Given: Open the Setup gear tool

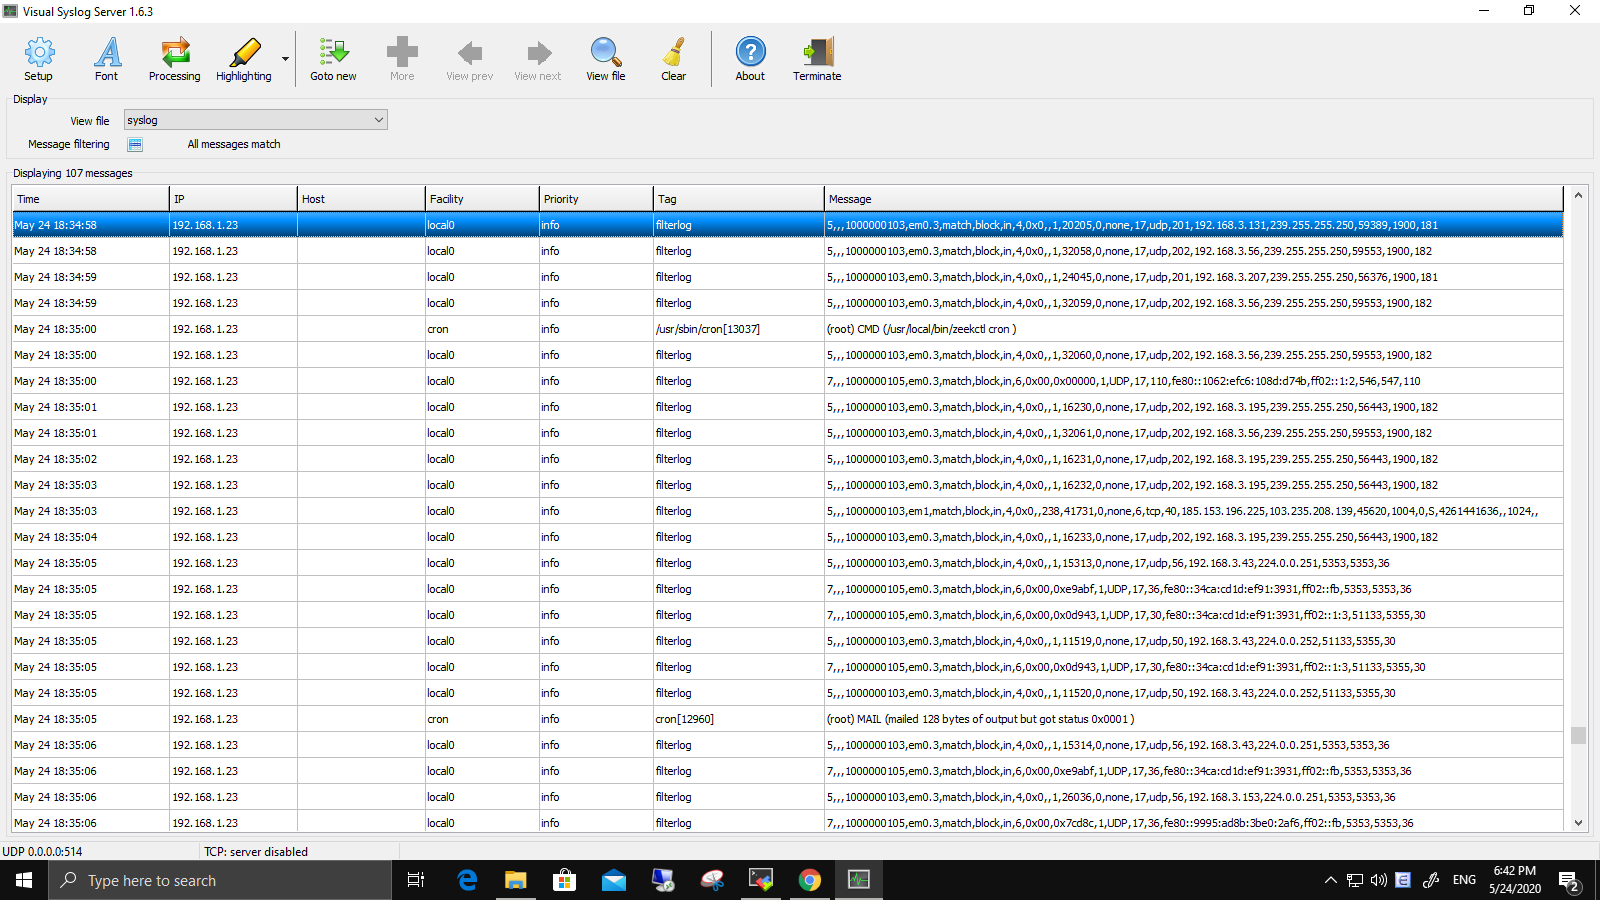Looking at the screenshot, I should [x=39, y=59].
